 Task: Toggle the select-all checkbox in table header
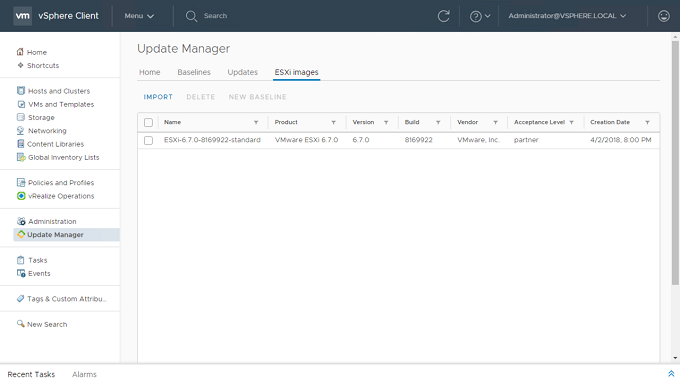click(x=148, y=122)
